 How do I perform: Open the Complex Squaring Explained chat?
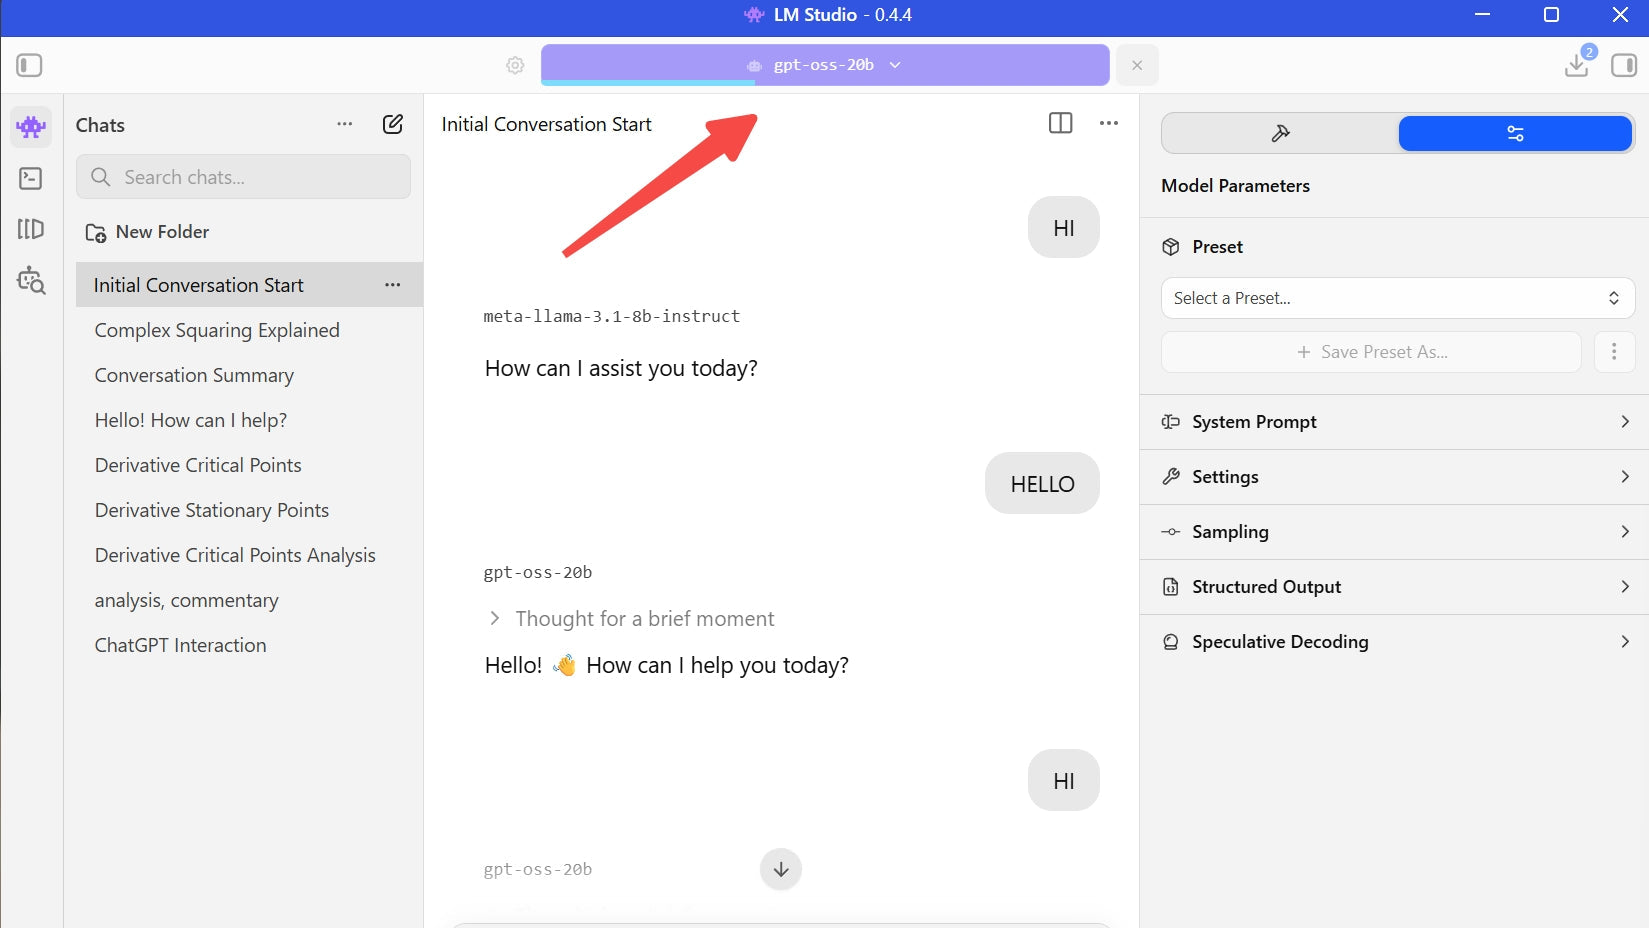pyautogui.click(x=217, y=330)
